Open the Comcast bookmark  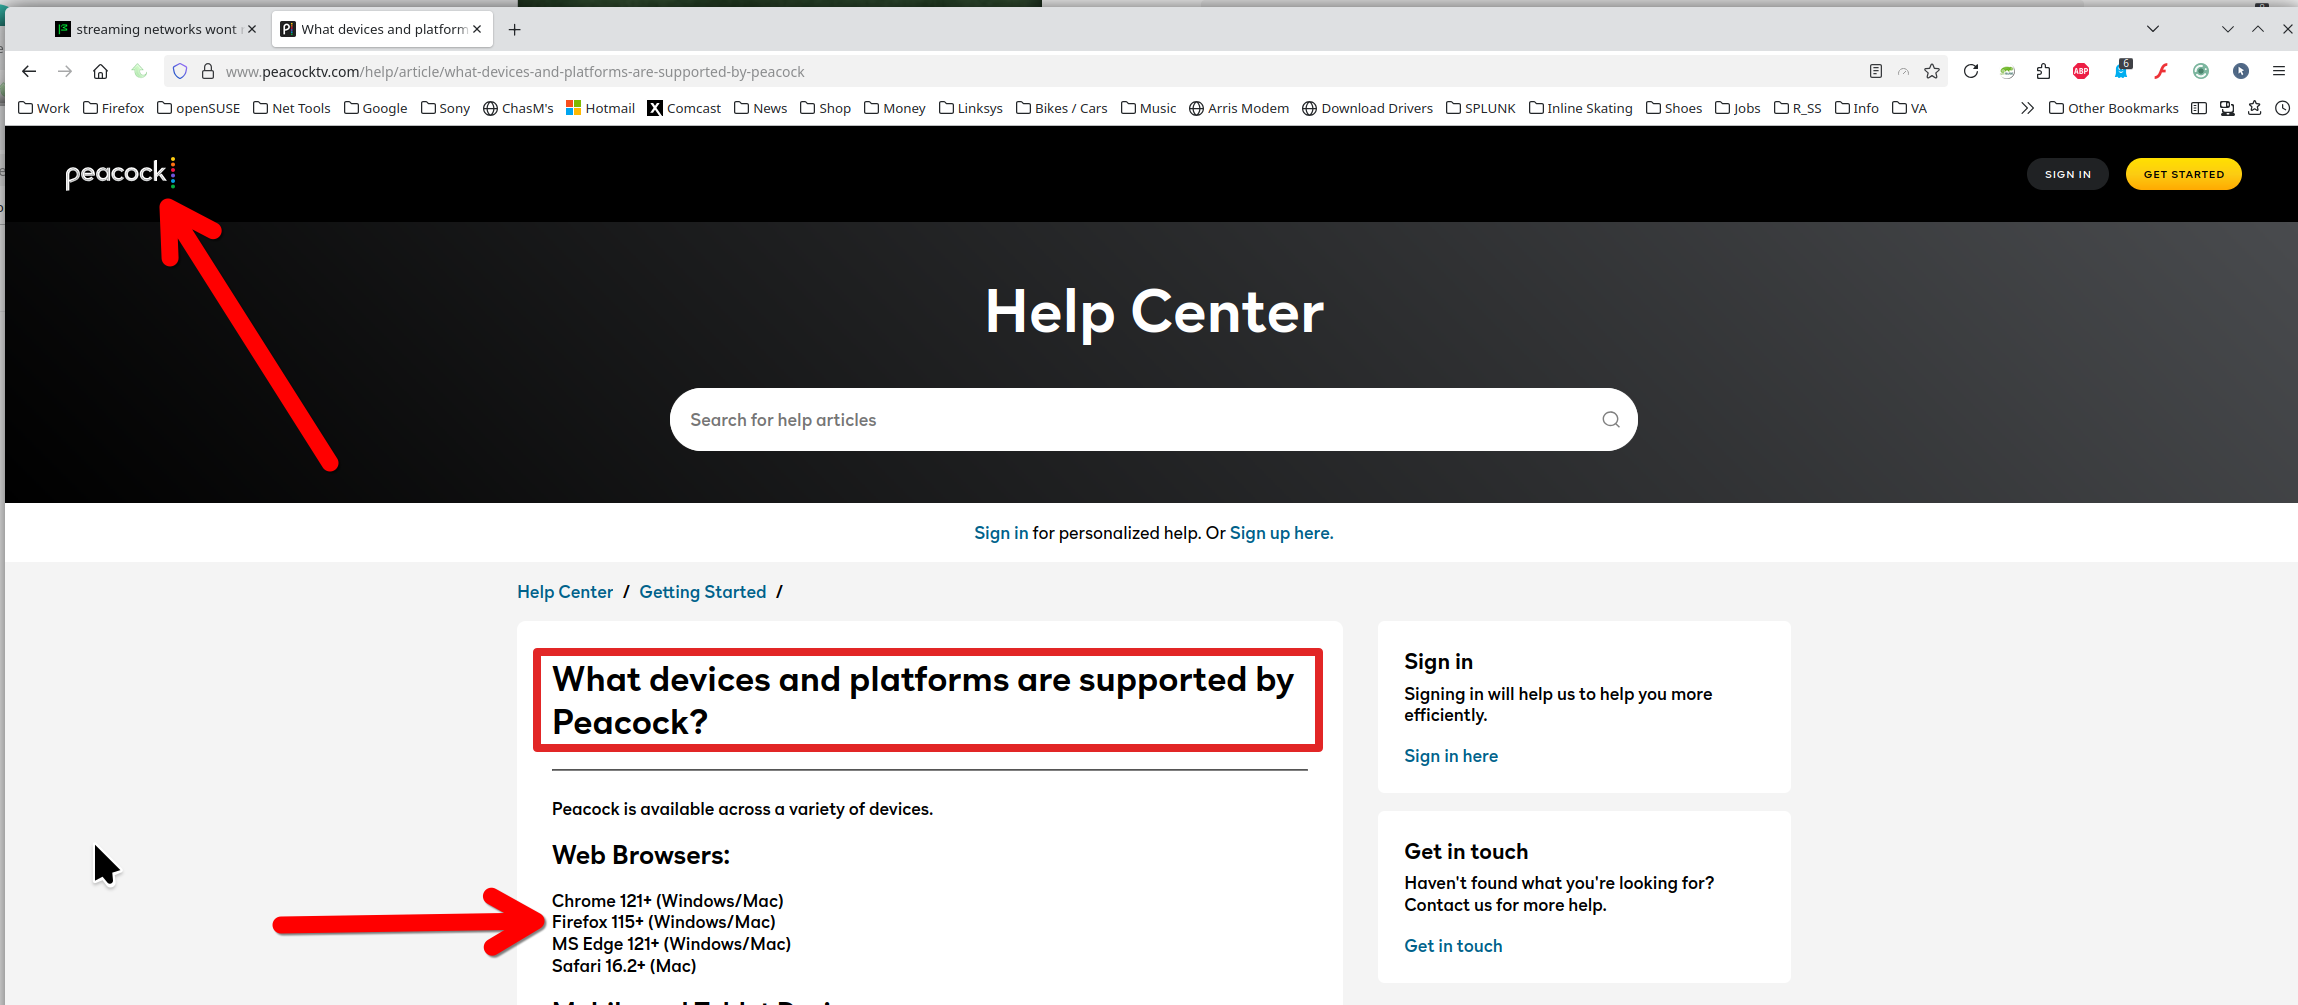(x=684, y=108)
